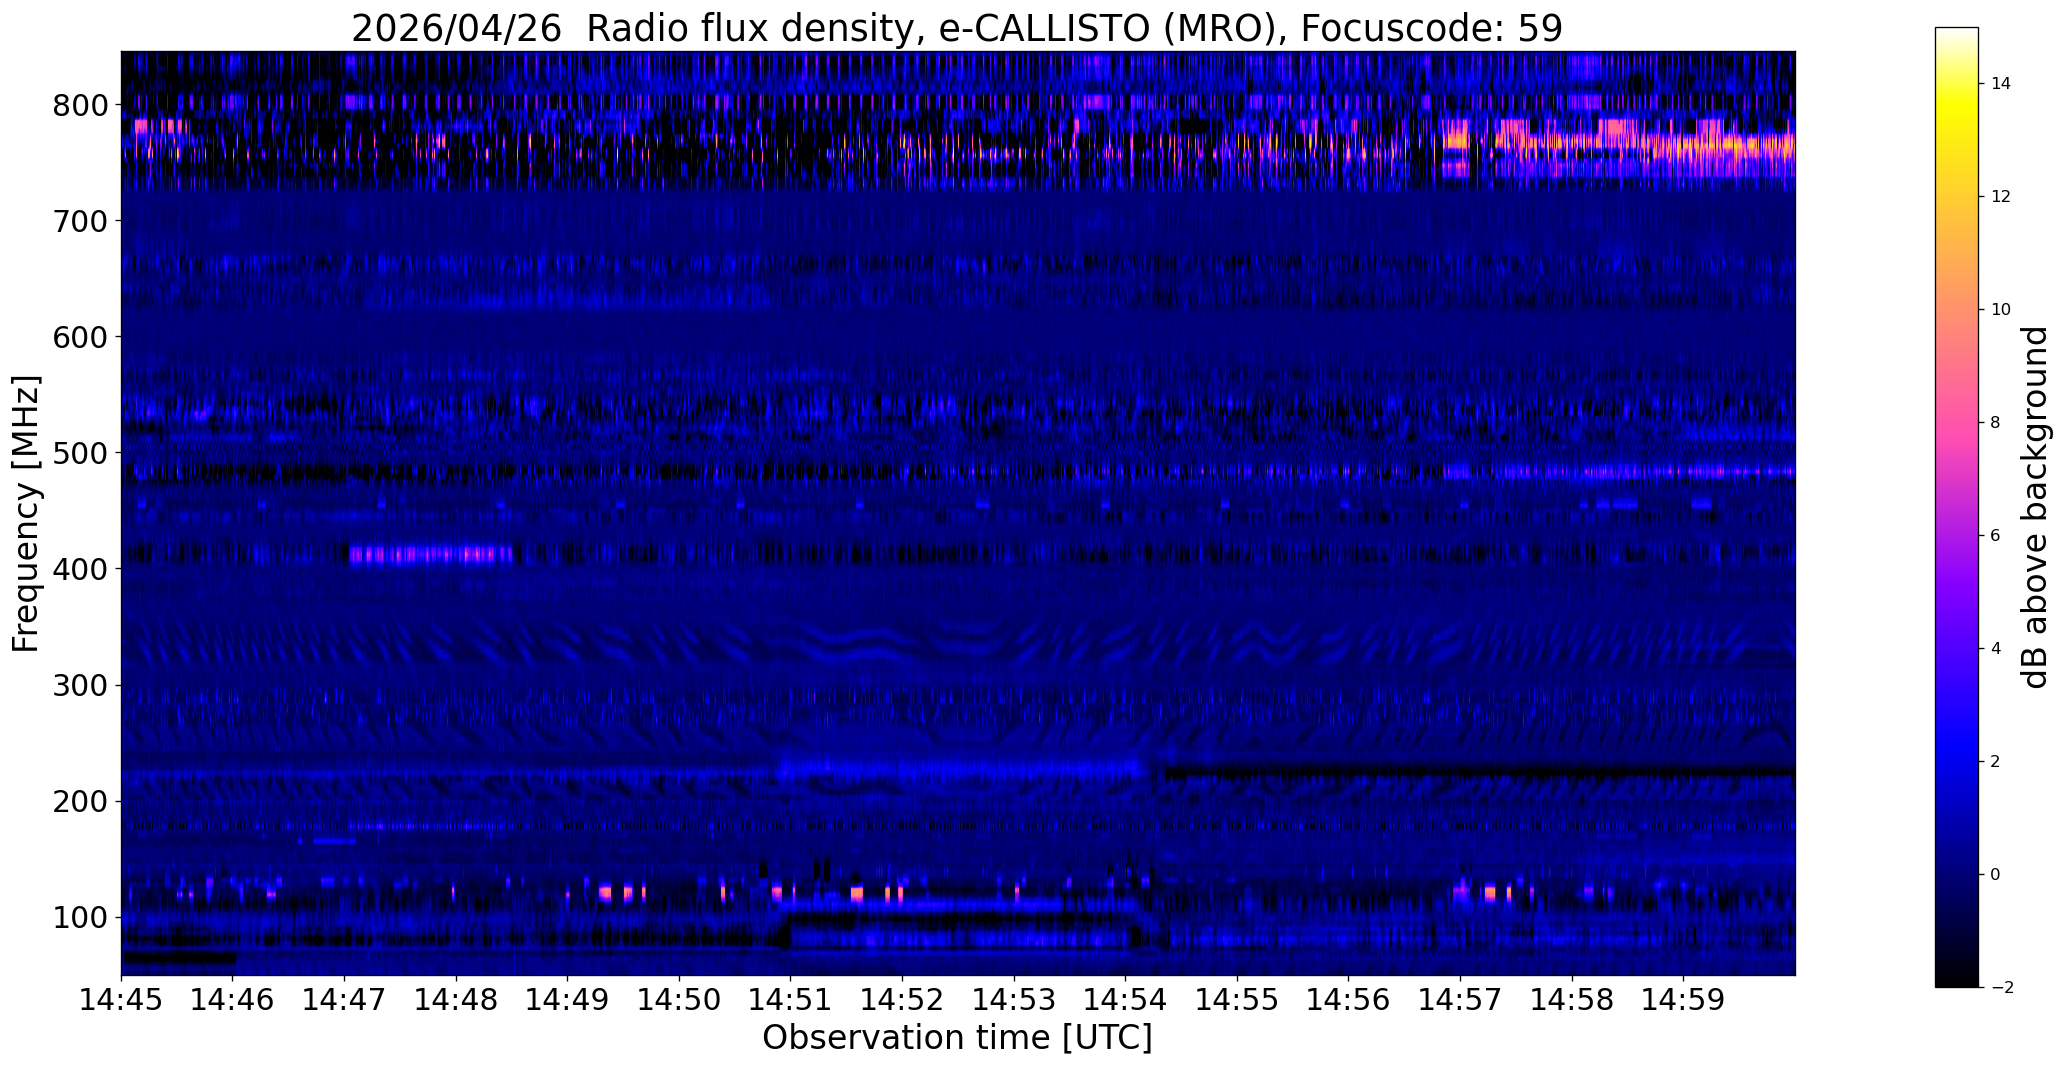Screen dimensions: 2066x1067
Task: Click the 100 frequency tick label
Action: 79,917
